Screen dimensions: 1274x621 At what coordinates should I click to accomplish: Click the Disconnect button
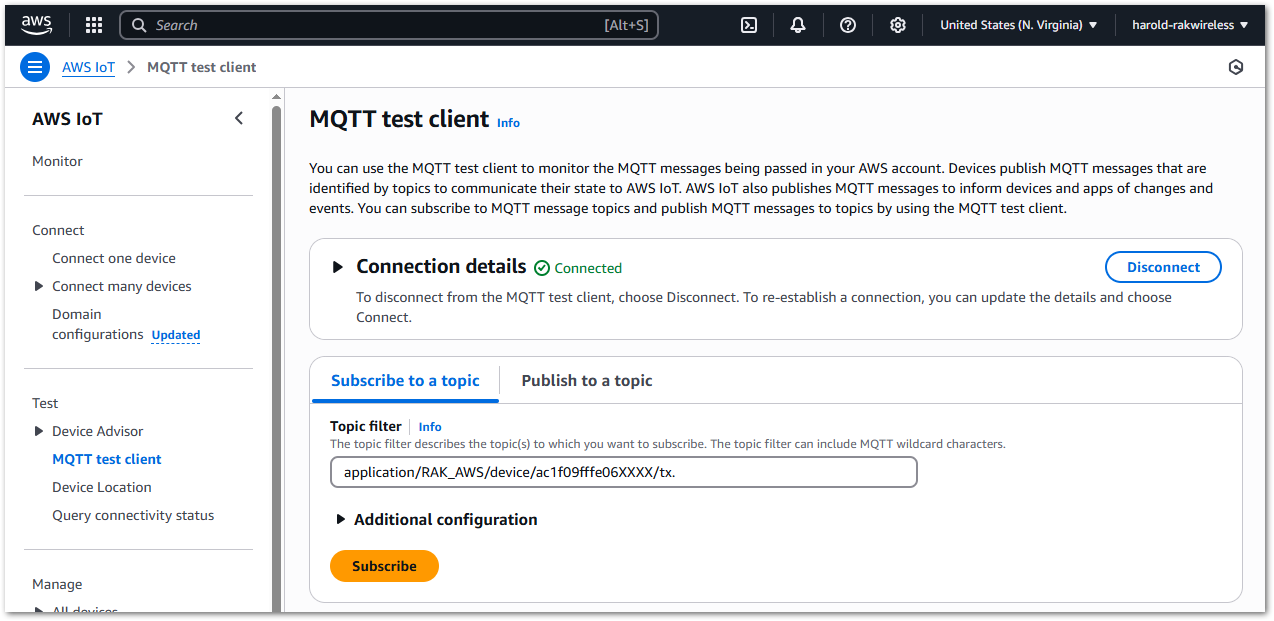tap(1162, 266)
